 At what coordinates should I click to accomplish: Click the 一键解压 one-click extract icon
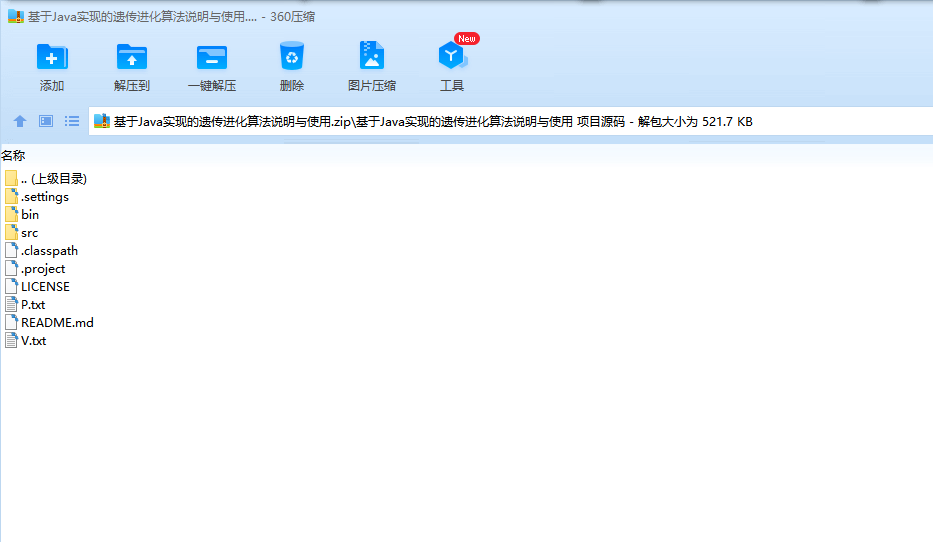pos(212,58)
